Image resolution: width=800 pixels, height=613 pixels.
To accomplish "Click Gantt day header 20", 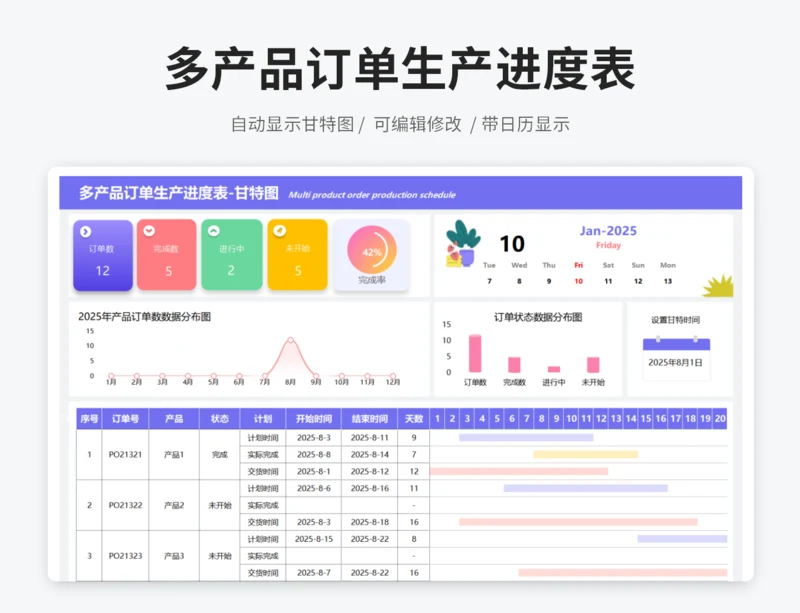I will click(720, 419).
